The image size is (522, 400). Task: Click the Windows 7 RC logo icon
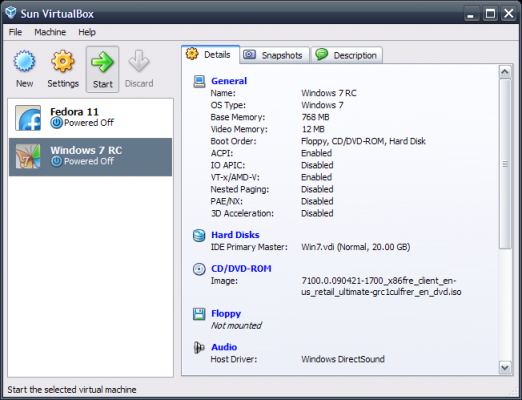click(x=28, y=156)
